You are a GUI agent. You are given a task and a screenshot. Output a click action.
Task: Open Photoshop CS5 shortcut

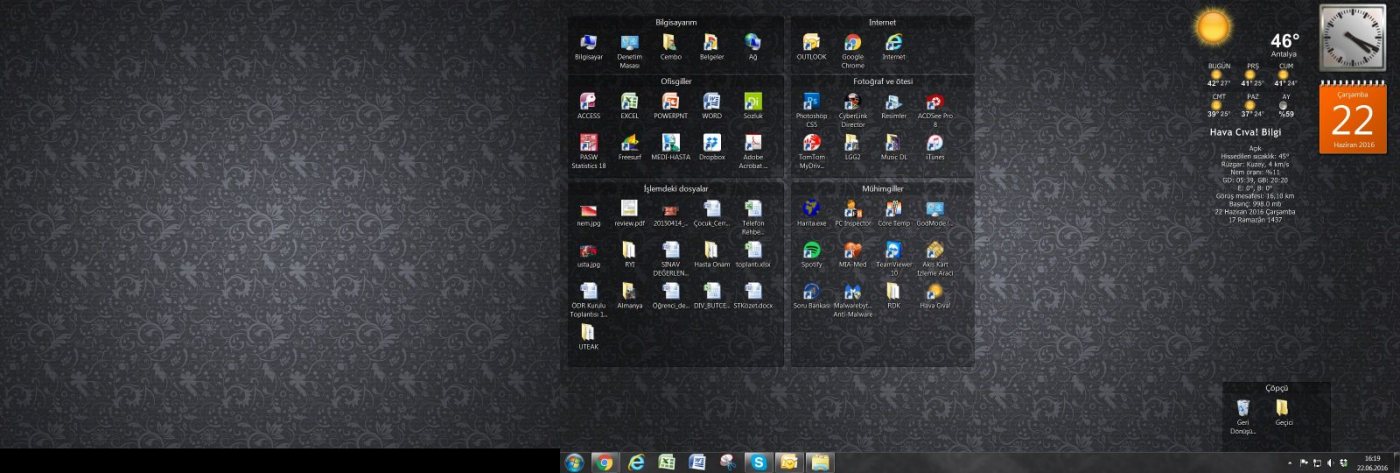[x=811, y=102]
